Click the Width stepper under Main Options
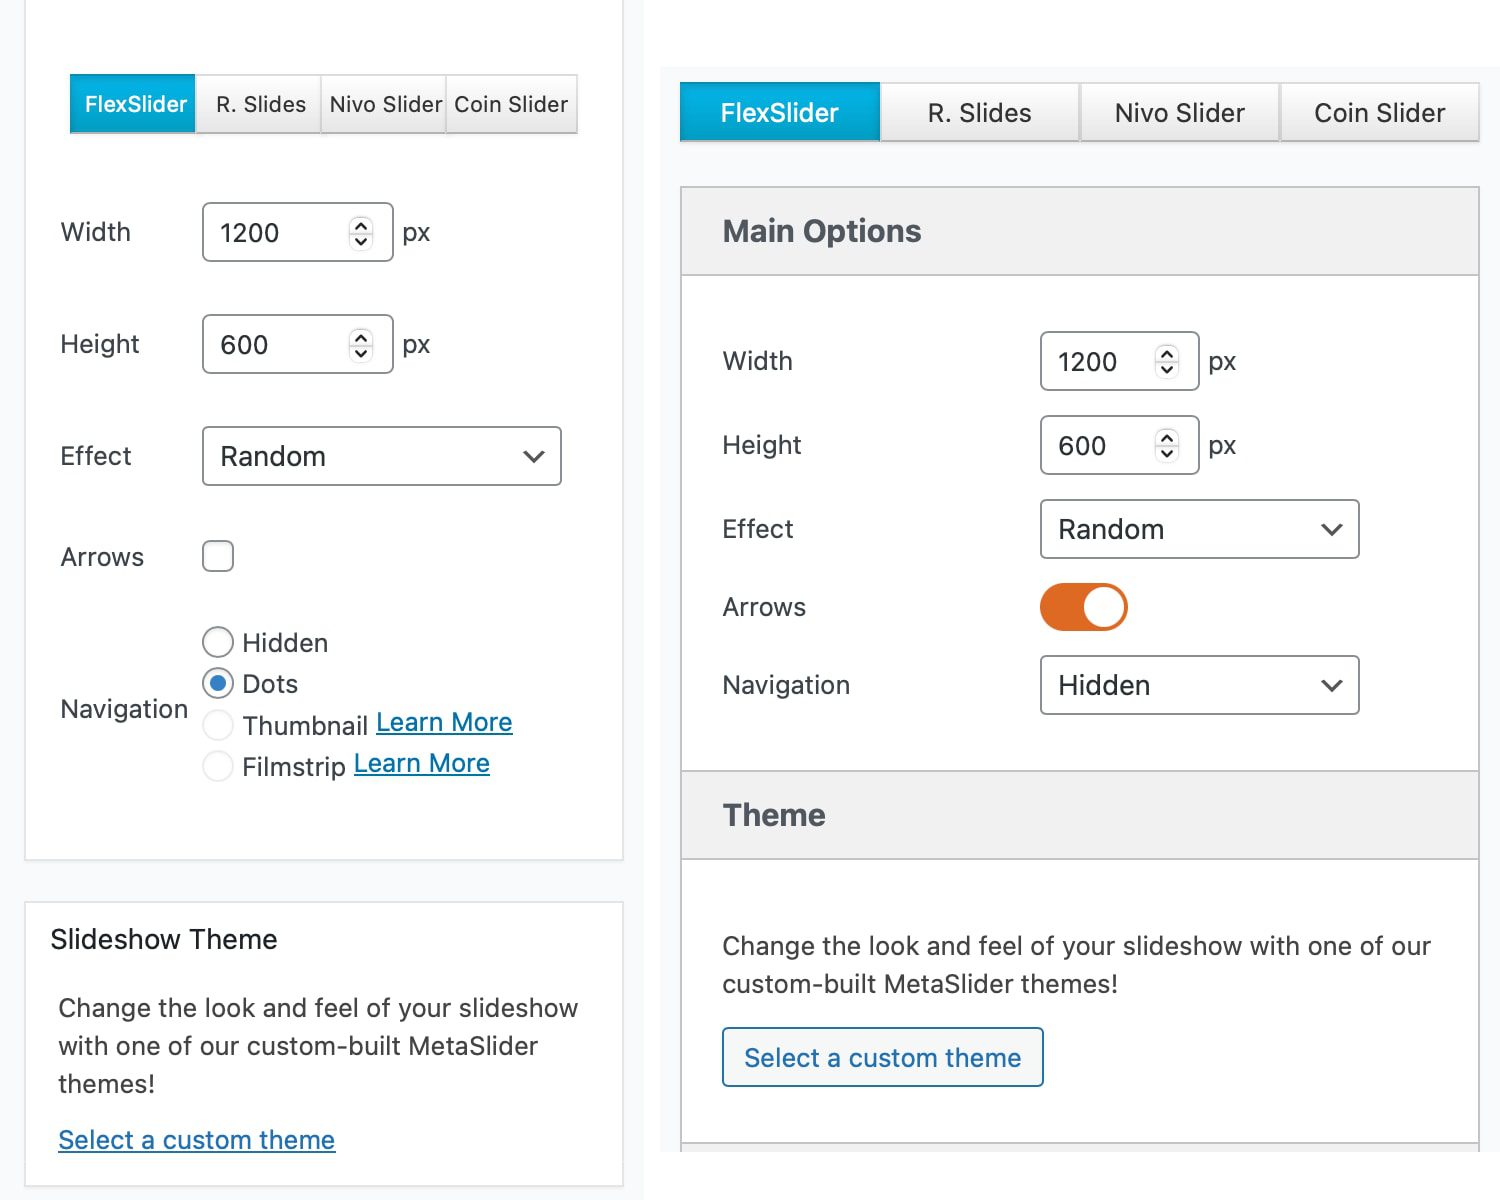Viewport: 1500px width, 1200px height. click(x=1166, y=361)
